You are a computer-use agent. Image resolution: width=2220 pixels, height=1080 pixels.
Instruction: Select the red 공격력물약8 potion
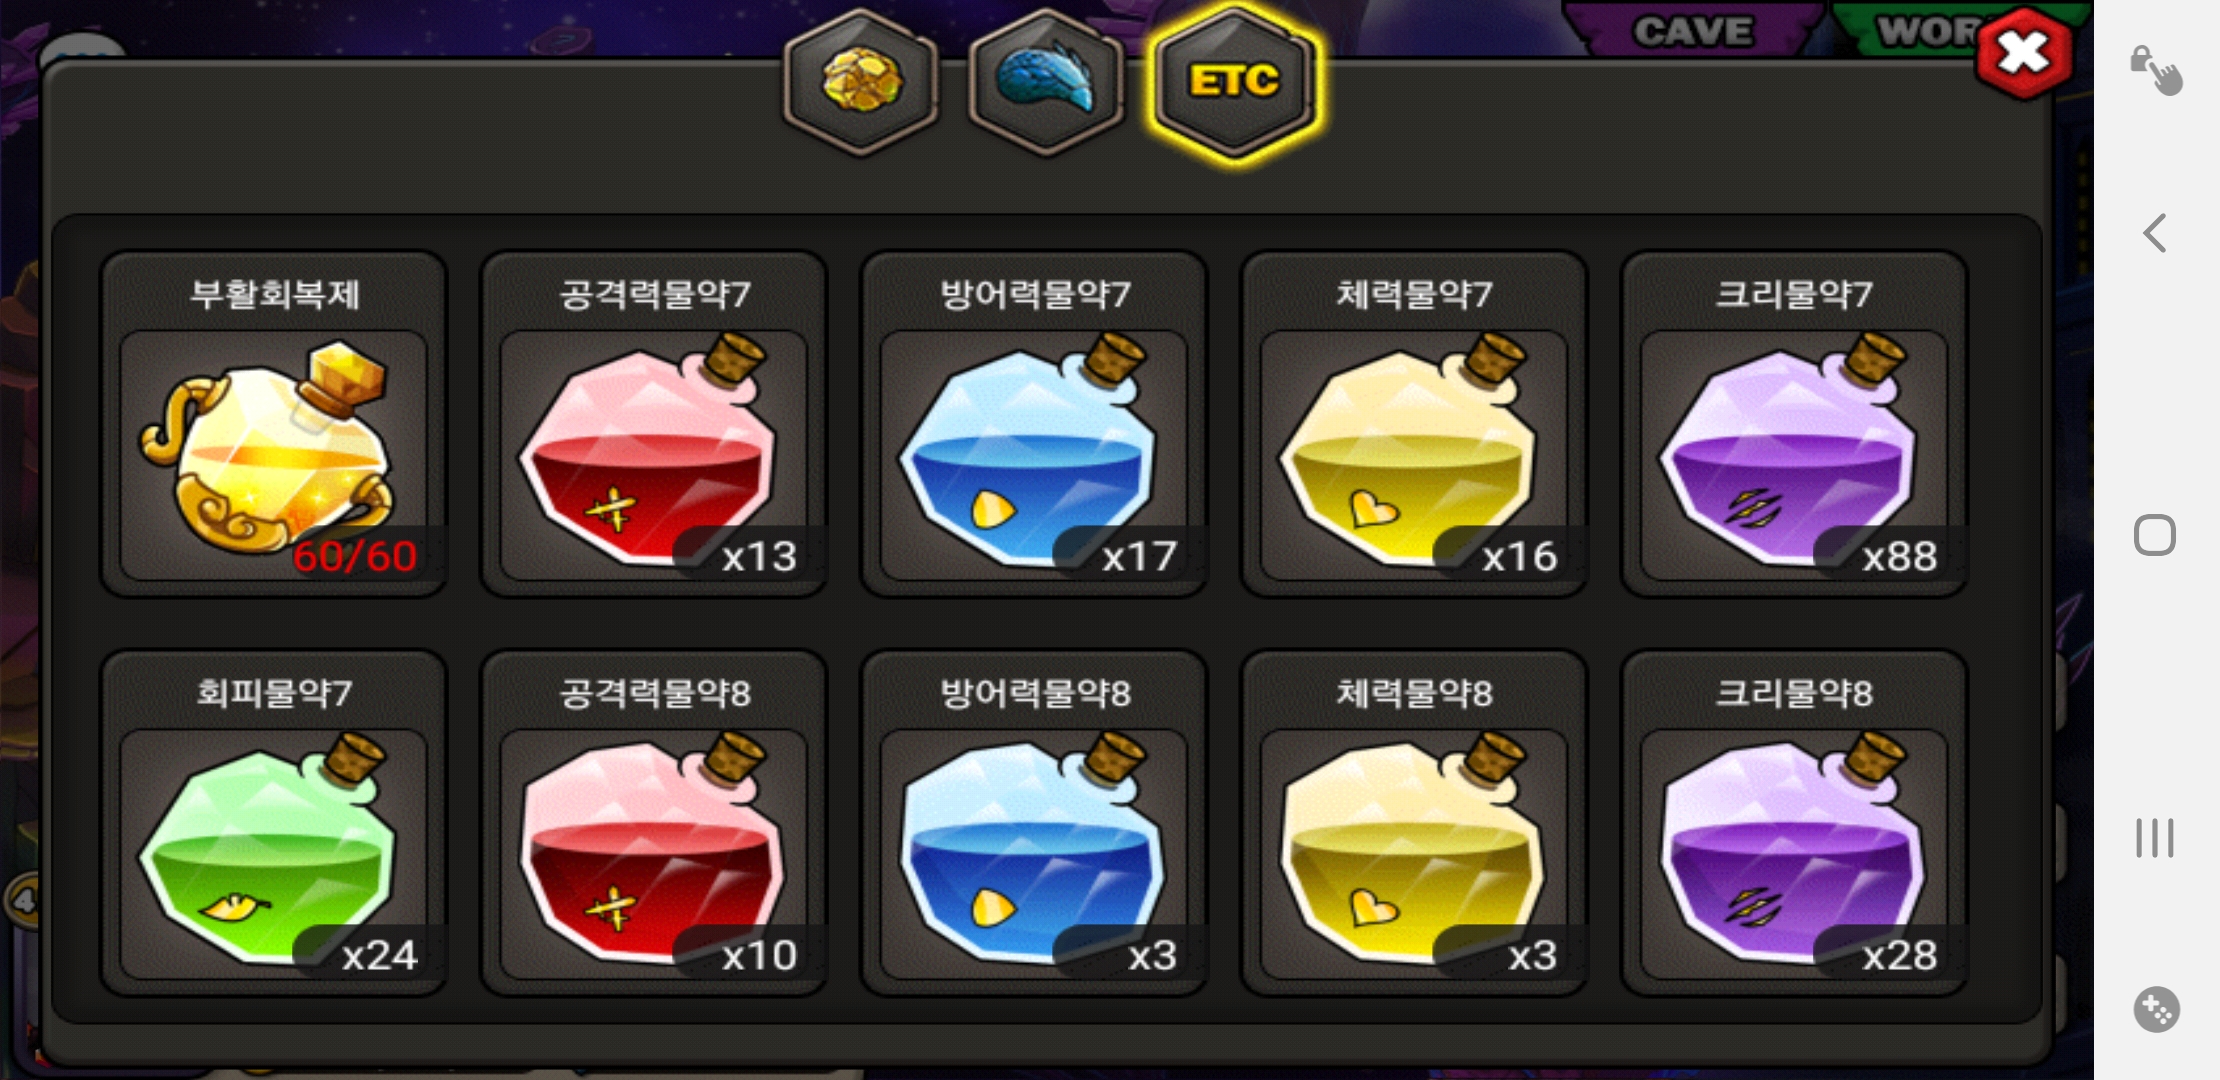coord(653,823)
